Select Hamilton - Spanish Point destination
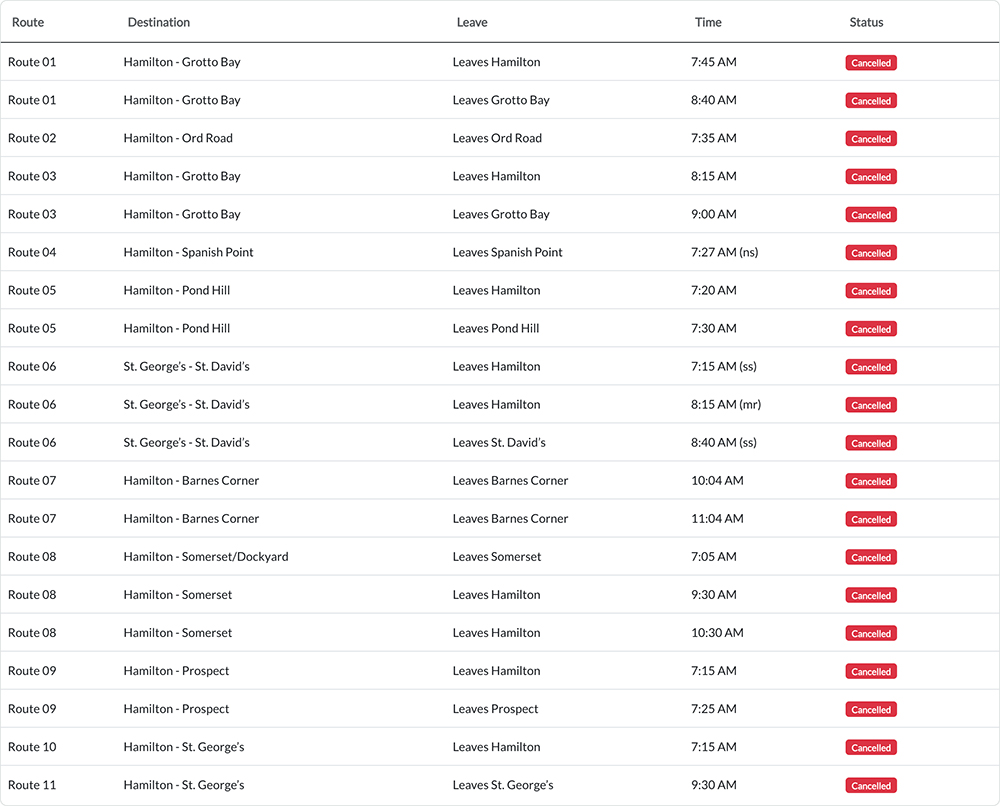Viewport: 1000px width, 806px height. point(188,252)
